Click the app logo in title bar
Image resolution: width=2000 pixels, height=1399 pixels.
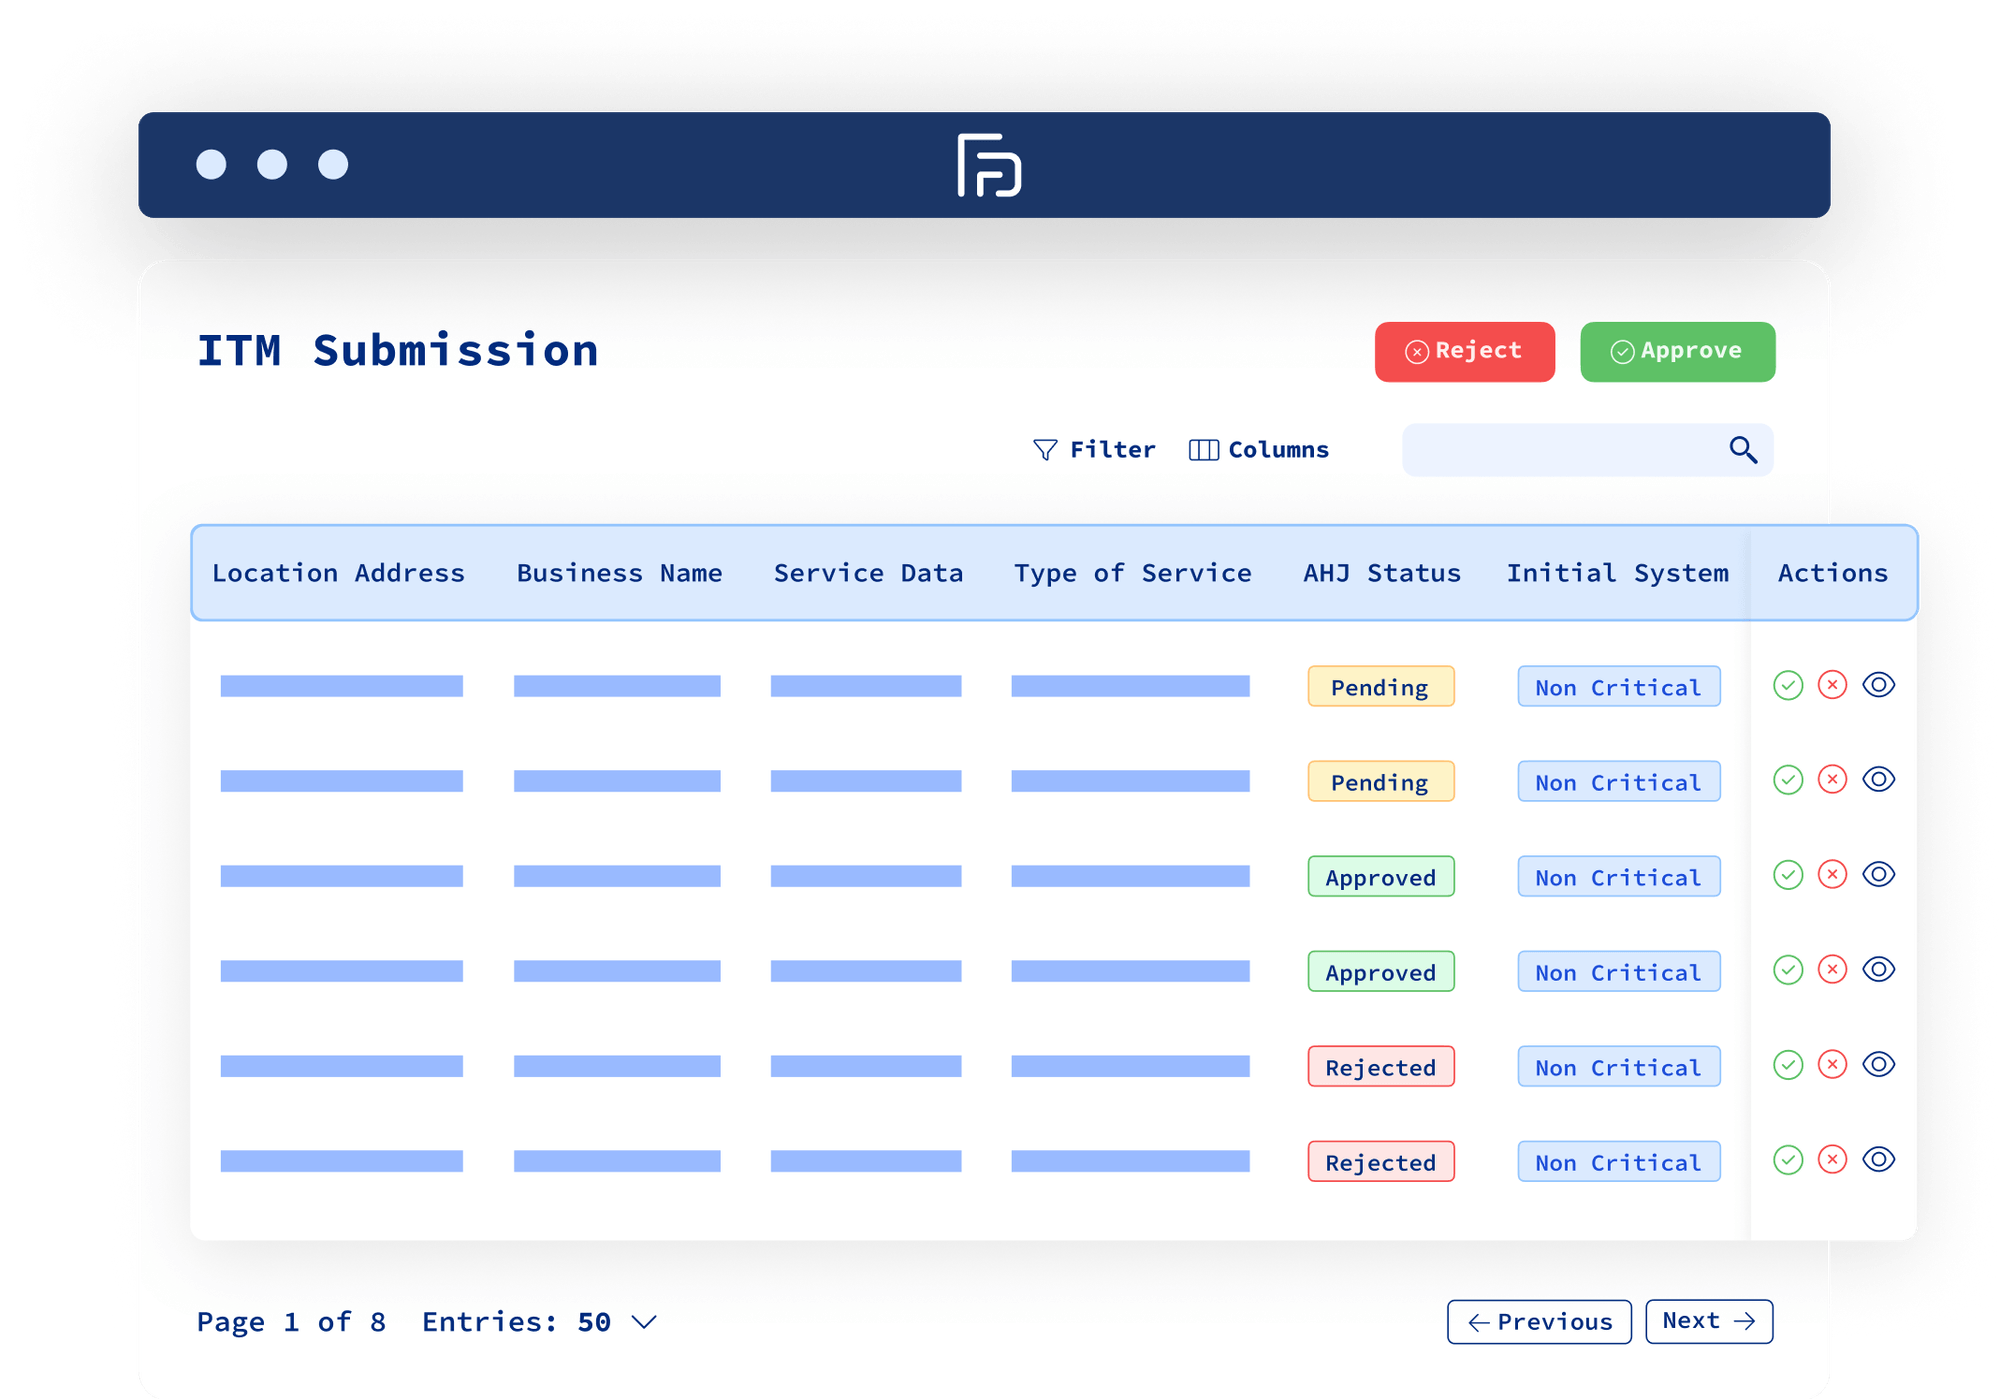(988, 165)
